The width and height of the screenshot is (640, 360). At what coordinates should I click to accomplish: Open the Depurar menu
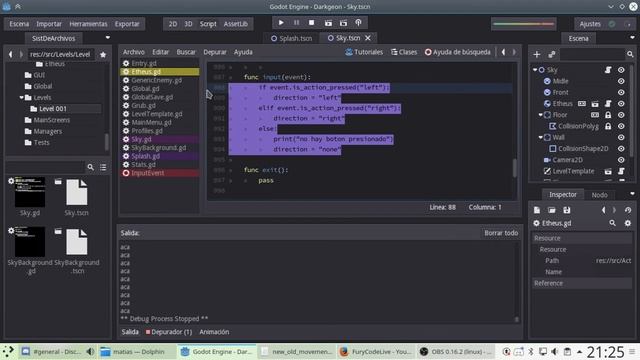(215, 52)
